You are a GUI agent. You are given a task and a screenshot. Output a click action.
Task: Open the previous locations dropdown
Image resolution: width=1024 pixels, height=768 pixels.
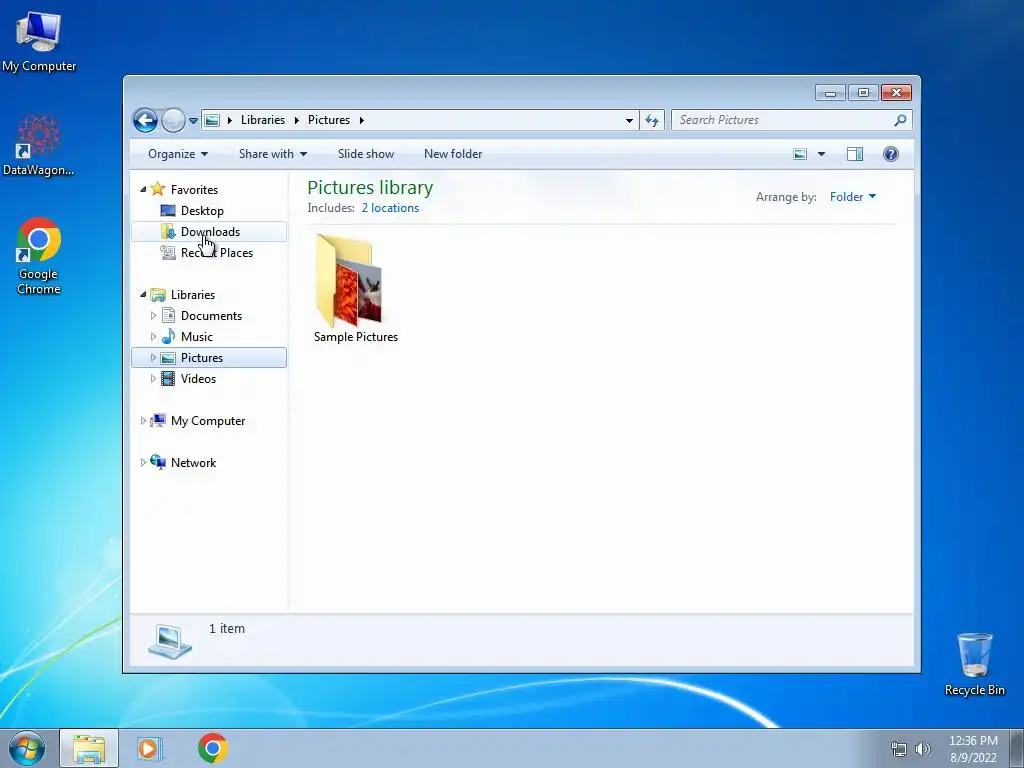[x=629, y=120]
